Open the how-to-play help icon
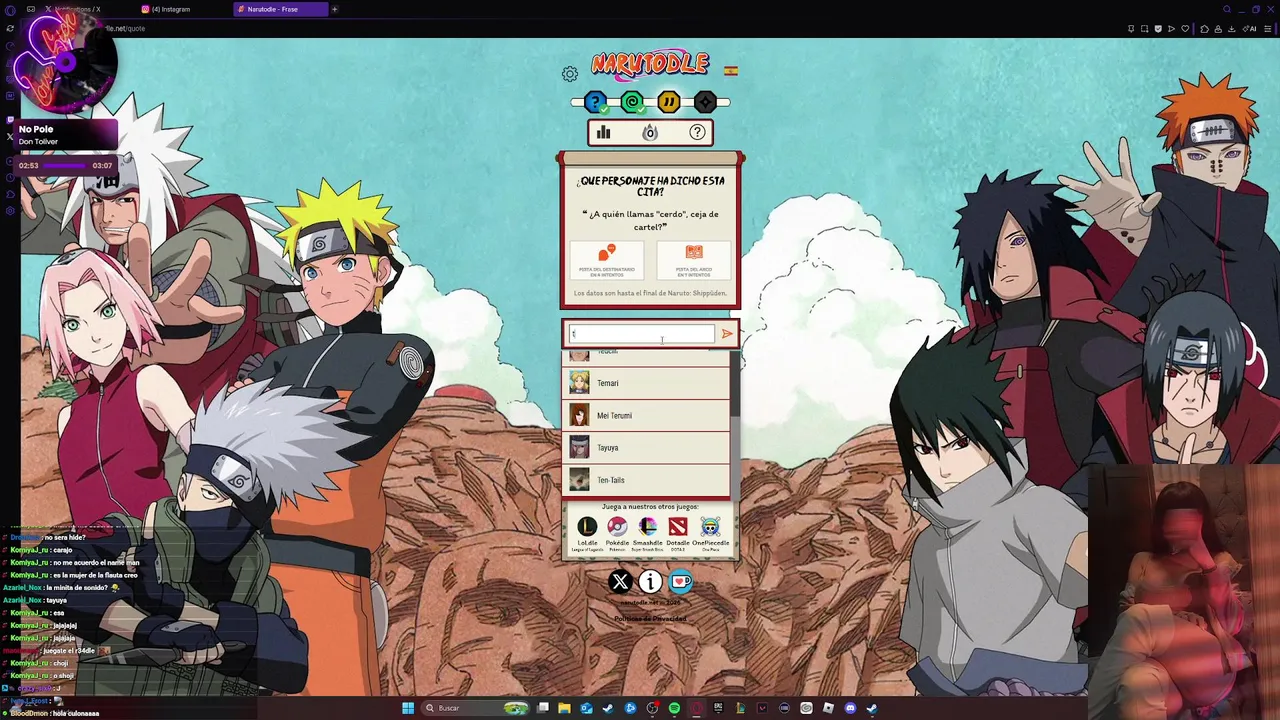1280x720 pixels. 697,132
